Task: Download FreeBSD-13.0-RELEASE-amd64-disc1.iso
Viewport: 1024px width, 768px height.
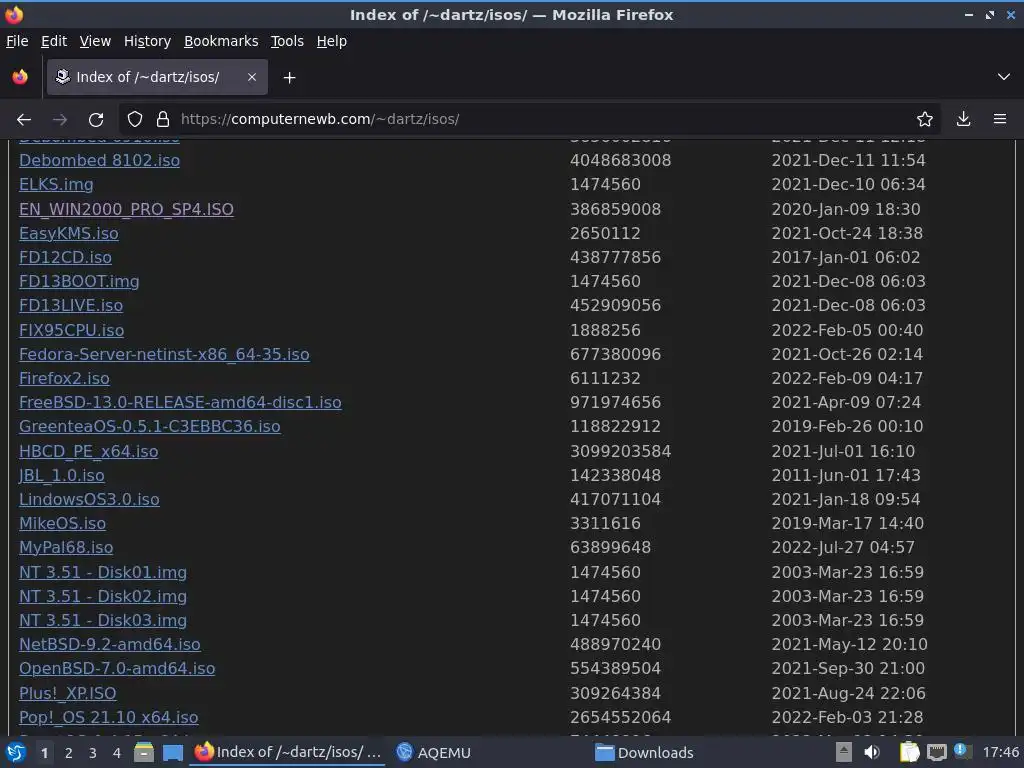Action: click(x=180, y=403)
